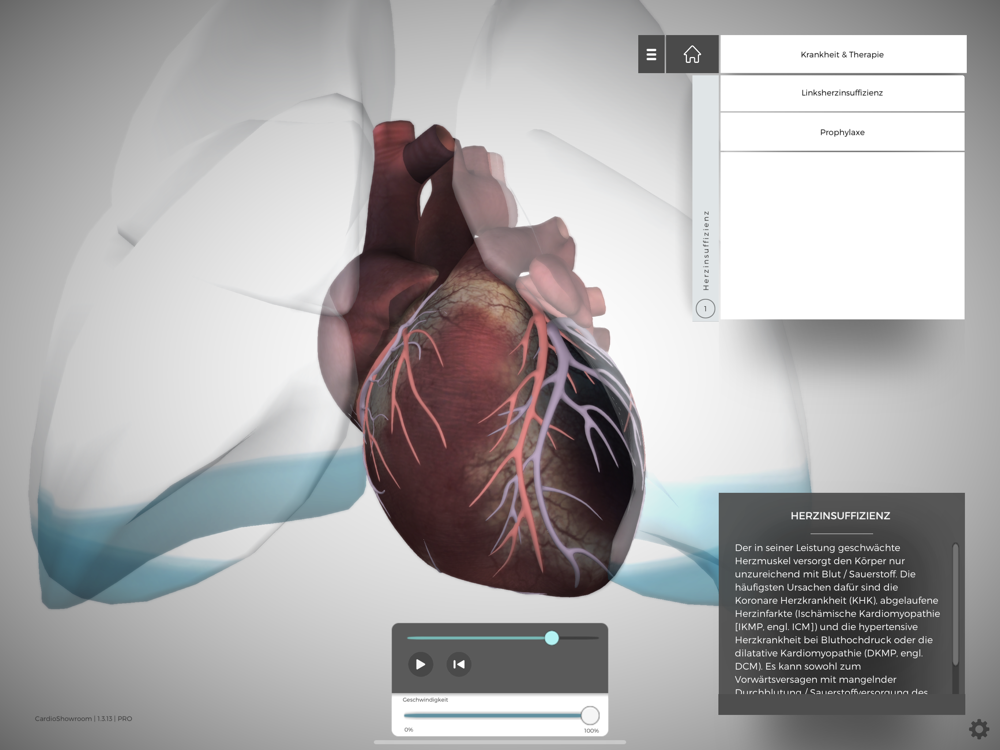The width and height of the screenshot is (1000, 750).
Task: Click the 100% speed label
Action: [591, 730]
